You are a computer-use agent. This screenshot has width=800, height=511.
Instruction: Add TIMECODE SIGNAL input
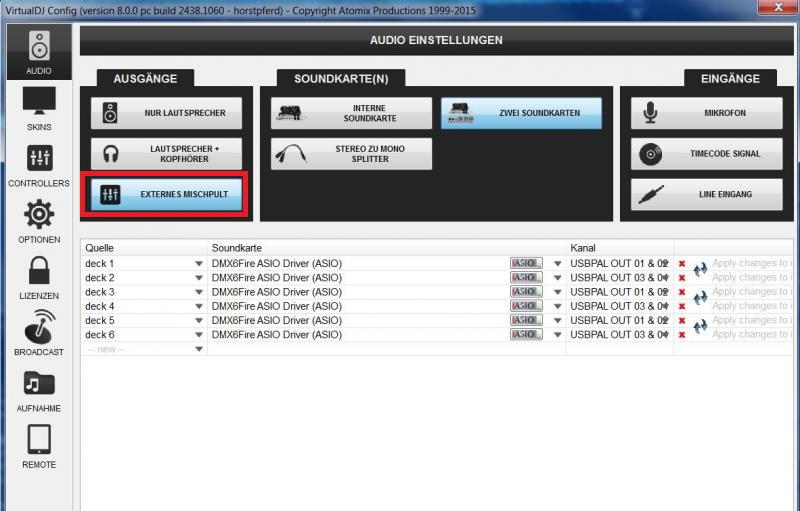pos(707,154)
